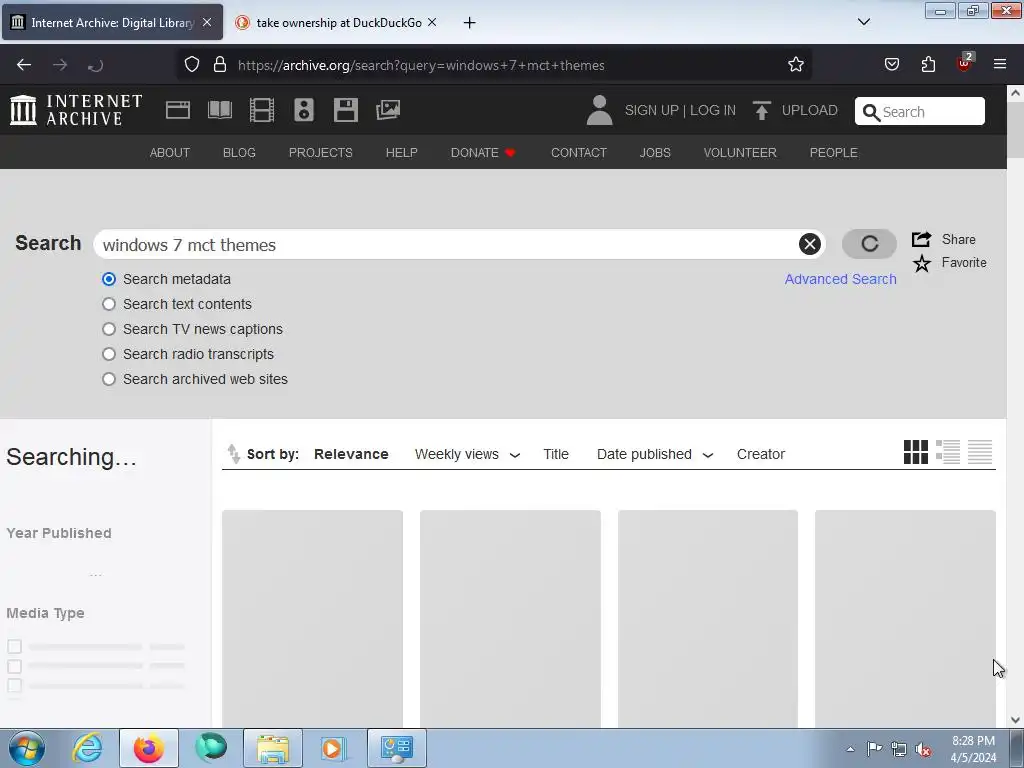Bookmark this page with the star
Image resolution: width=1024 pixels, height=768 pixels.
[x=795, y=65]
